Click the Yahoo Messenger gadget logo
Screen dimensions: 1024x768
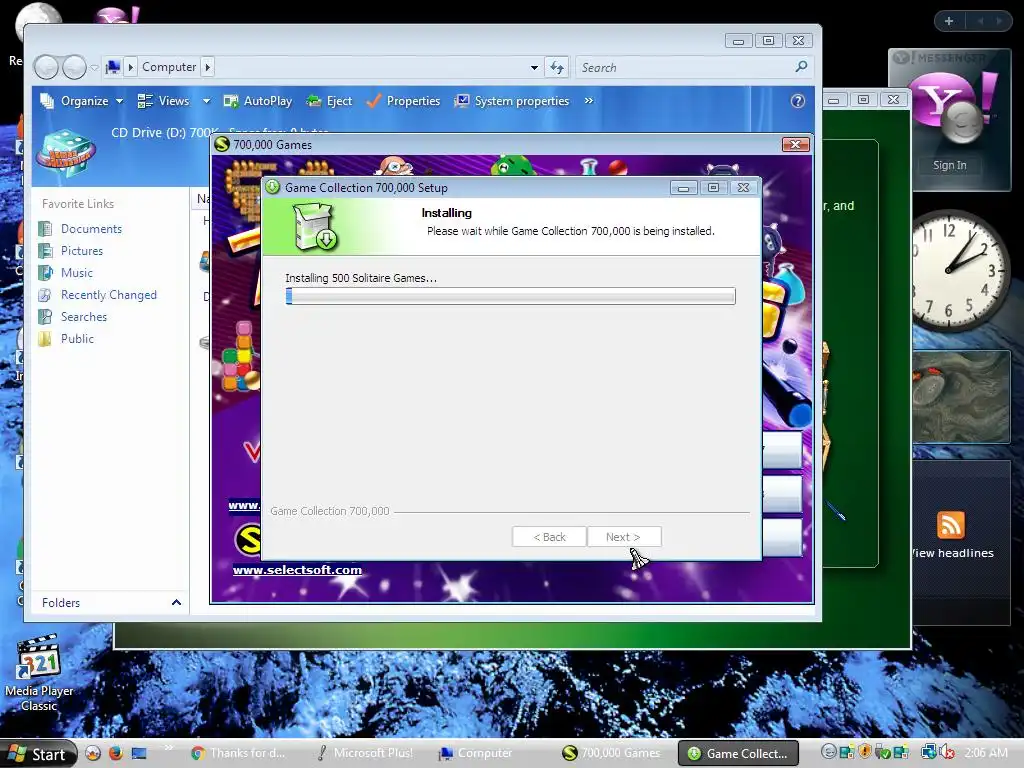pos(953,106)
